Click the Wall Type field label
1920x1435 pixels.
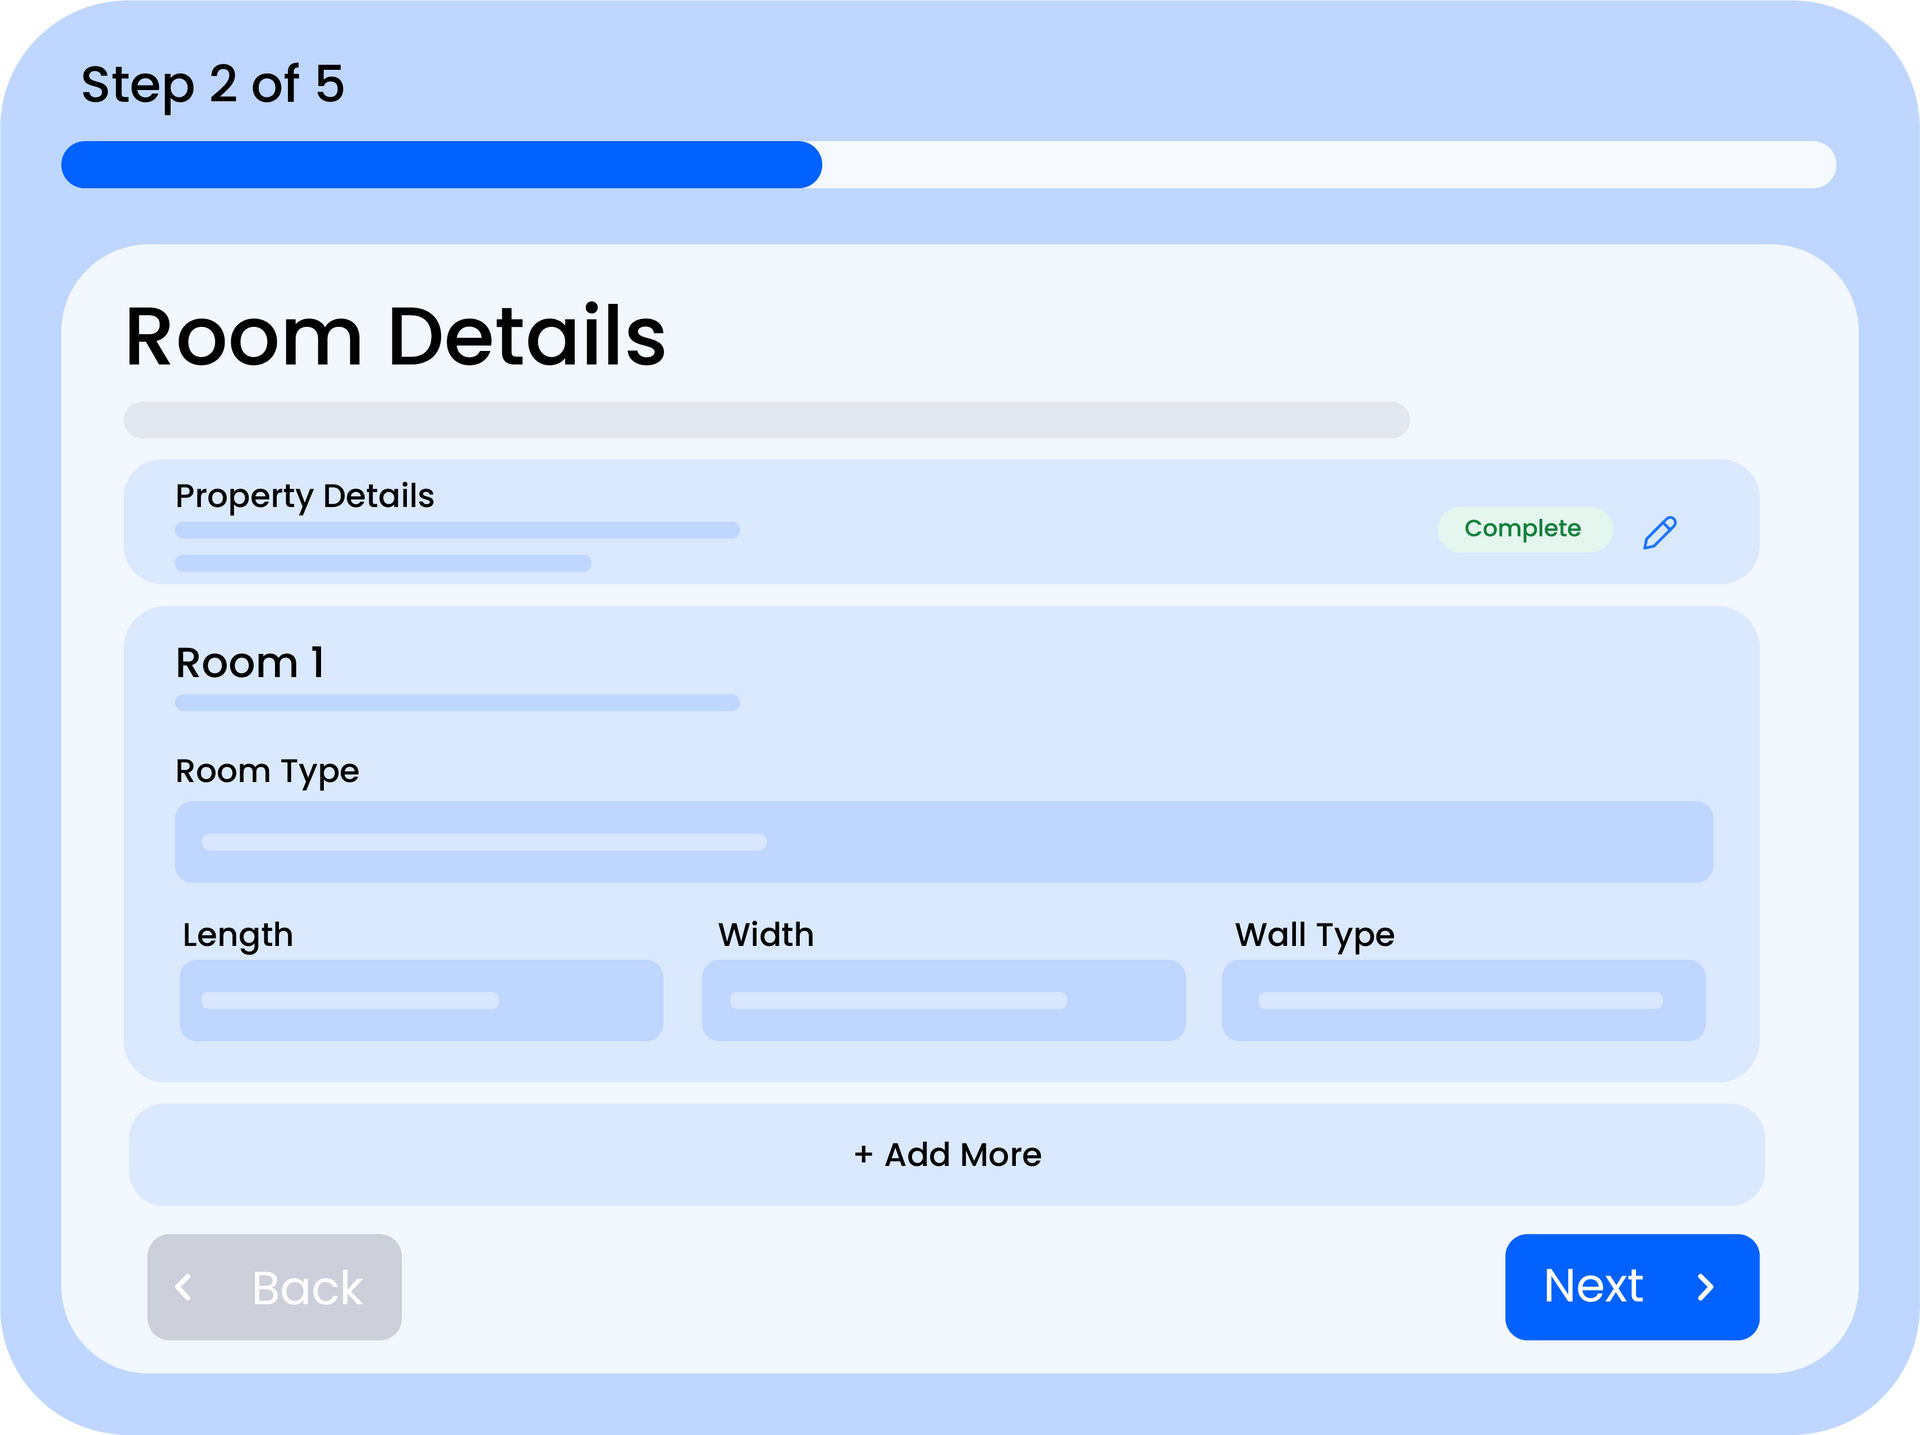[1314, 935]
